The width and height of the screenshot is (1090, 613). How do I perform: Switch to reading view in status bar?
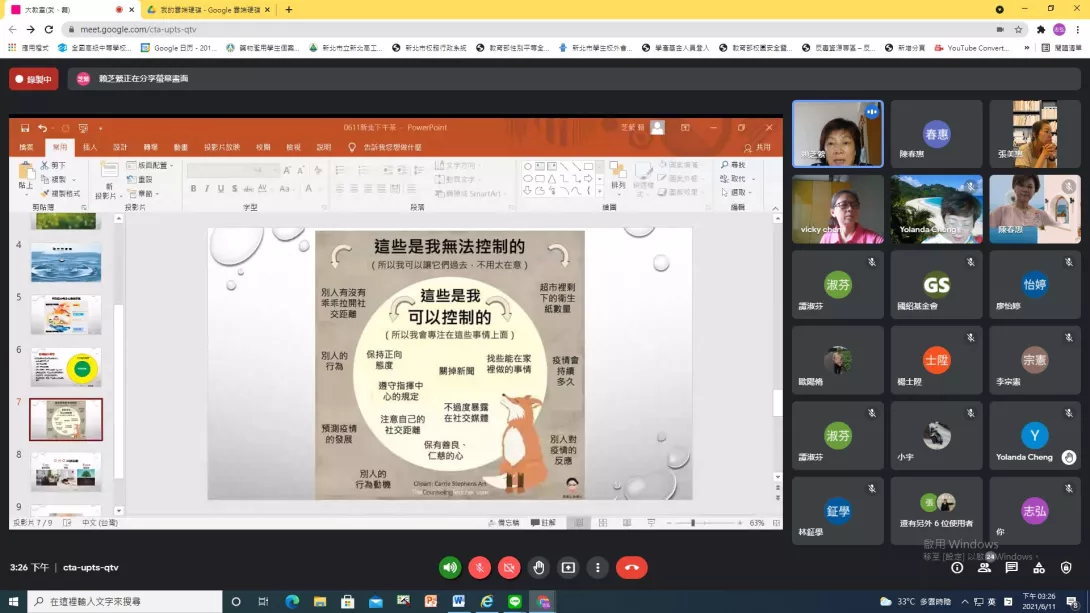(x=627, y=523)
